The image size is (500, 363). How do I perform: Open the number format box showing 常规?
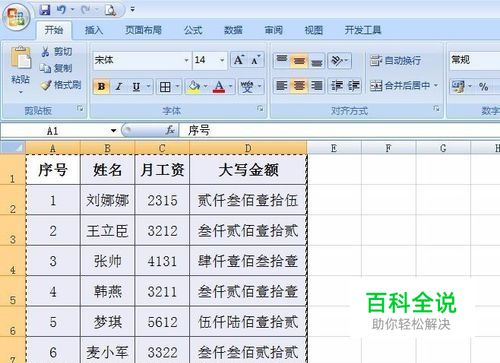pyautogui.click(x=475, y=60)
